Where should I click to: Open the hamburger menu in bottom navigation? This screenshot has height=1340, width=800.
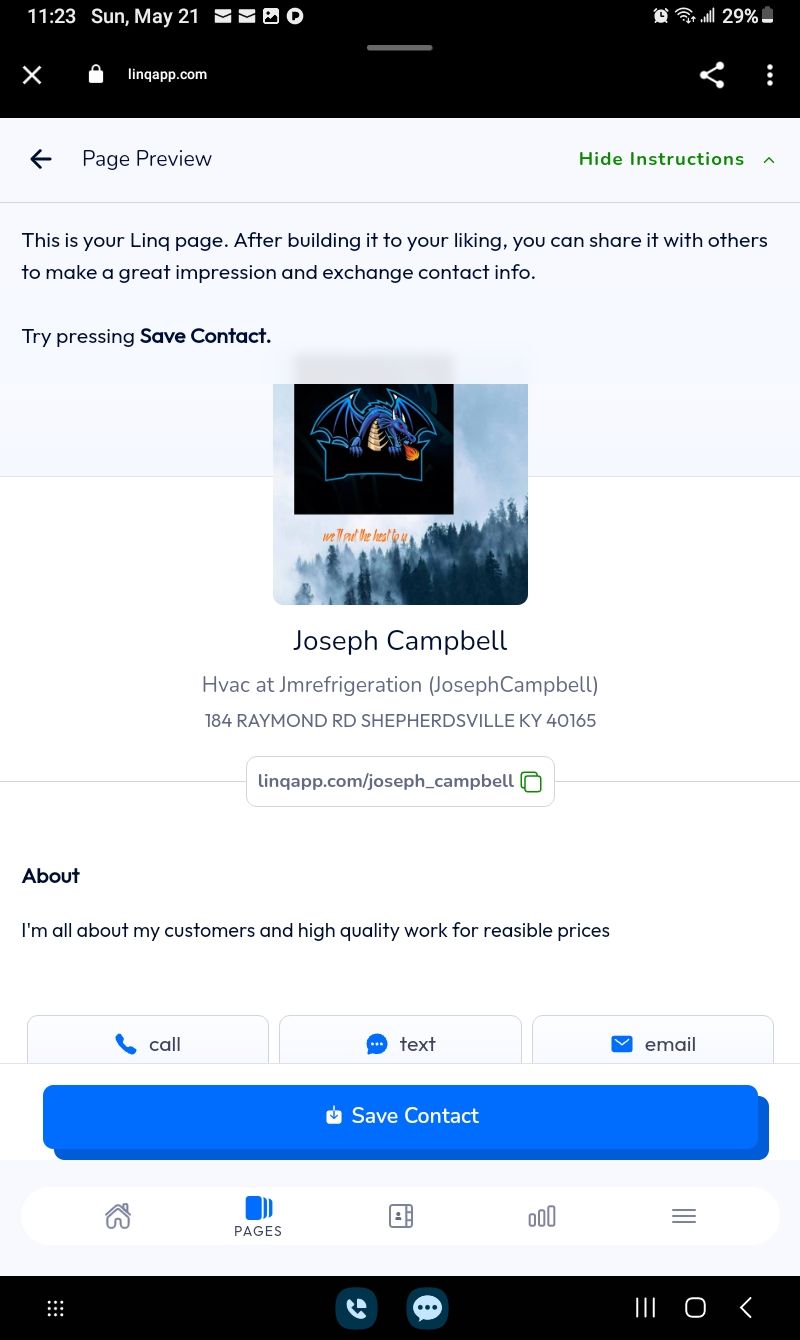pos(684,1216)
